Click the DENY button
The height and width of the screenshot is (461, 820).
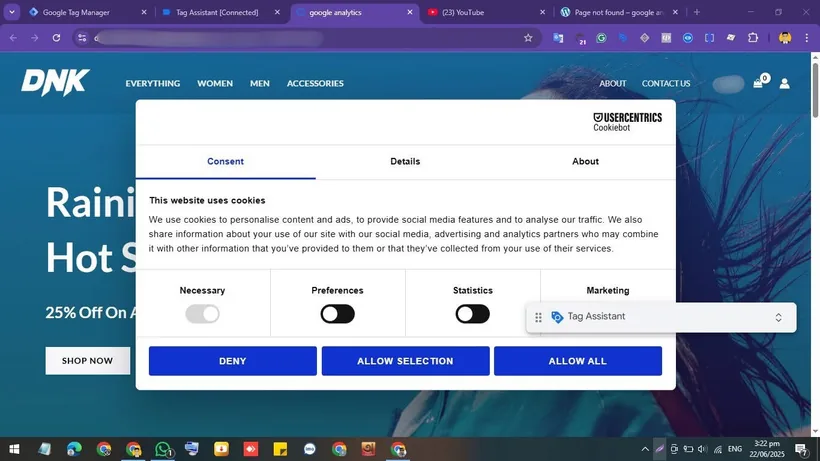(233, 361)
